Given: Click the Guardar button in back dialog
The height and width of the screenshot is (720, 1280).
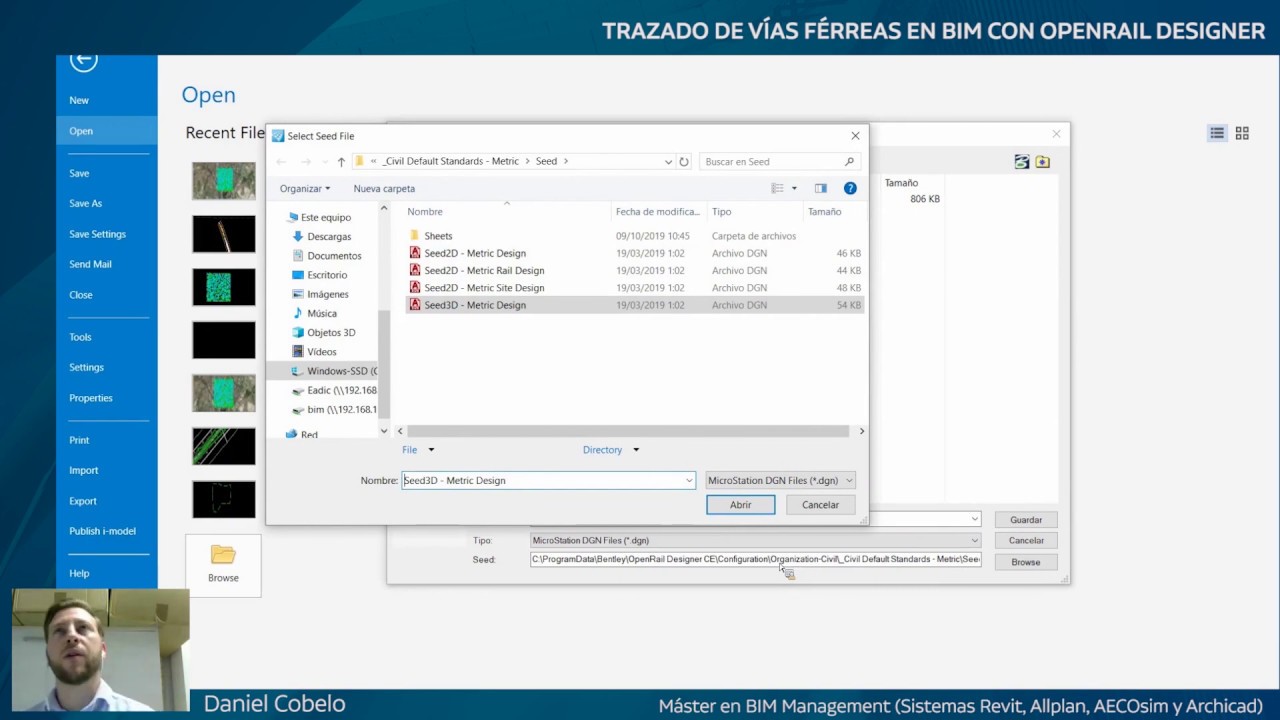Looking at the screenshot, I should (1026, 520).
